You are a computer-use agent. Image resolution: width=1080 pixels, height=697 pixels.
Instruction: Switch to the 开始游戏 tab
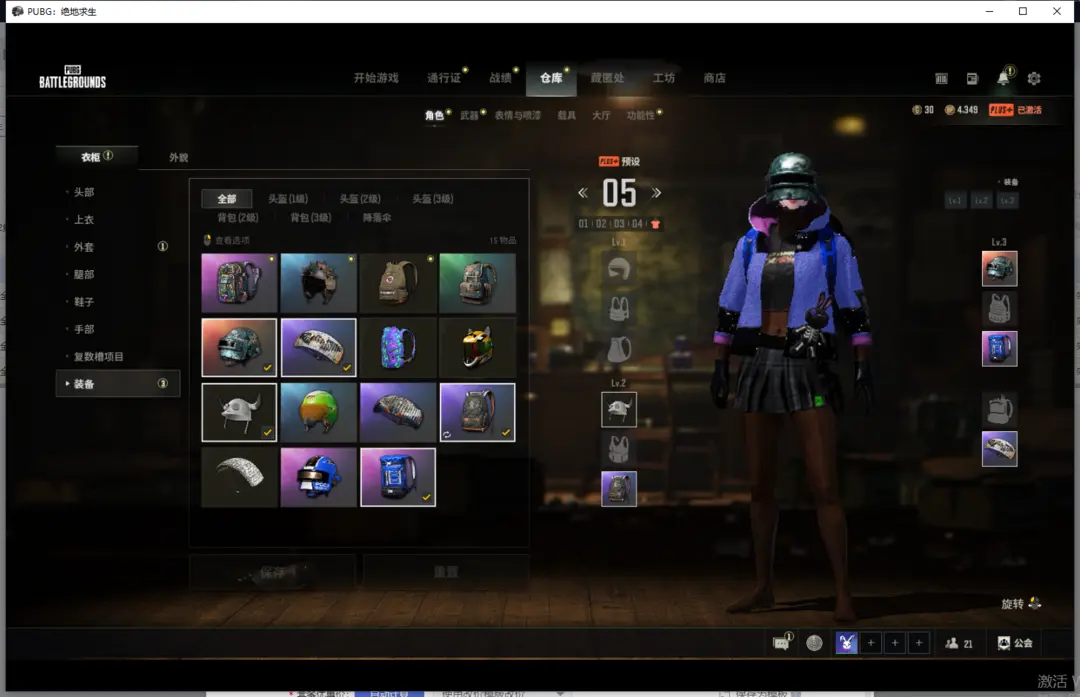tap(376, 78)
